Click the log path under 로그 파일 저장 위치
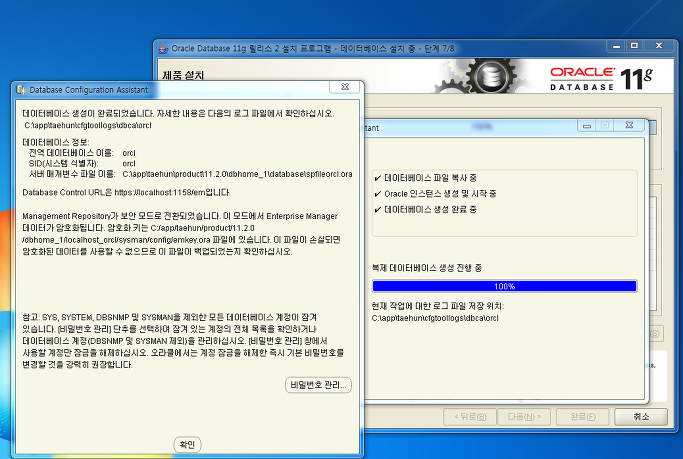 coord(435,318)
